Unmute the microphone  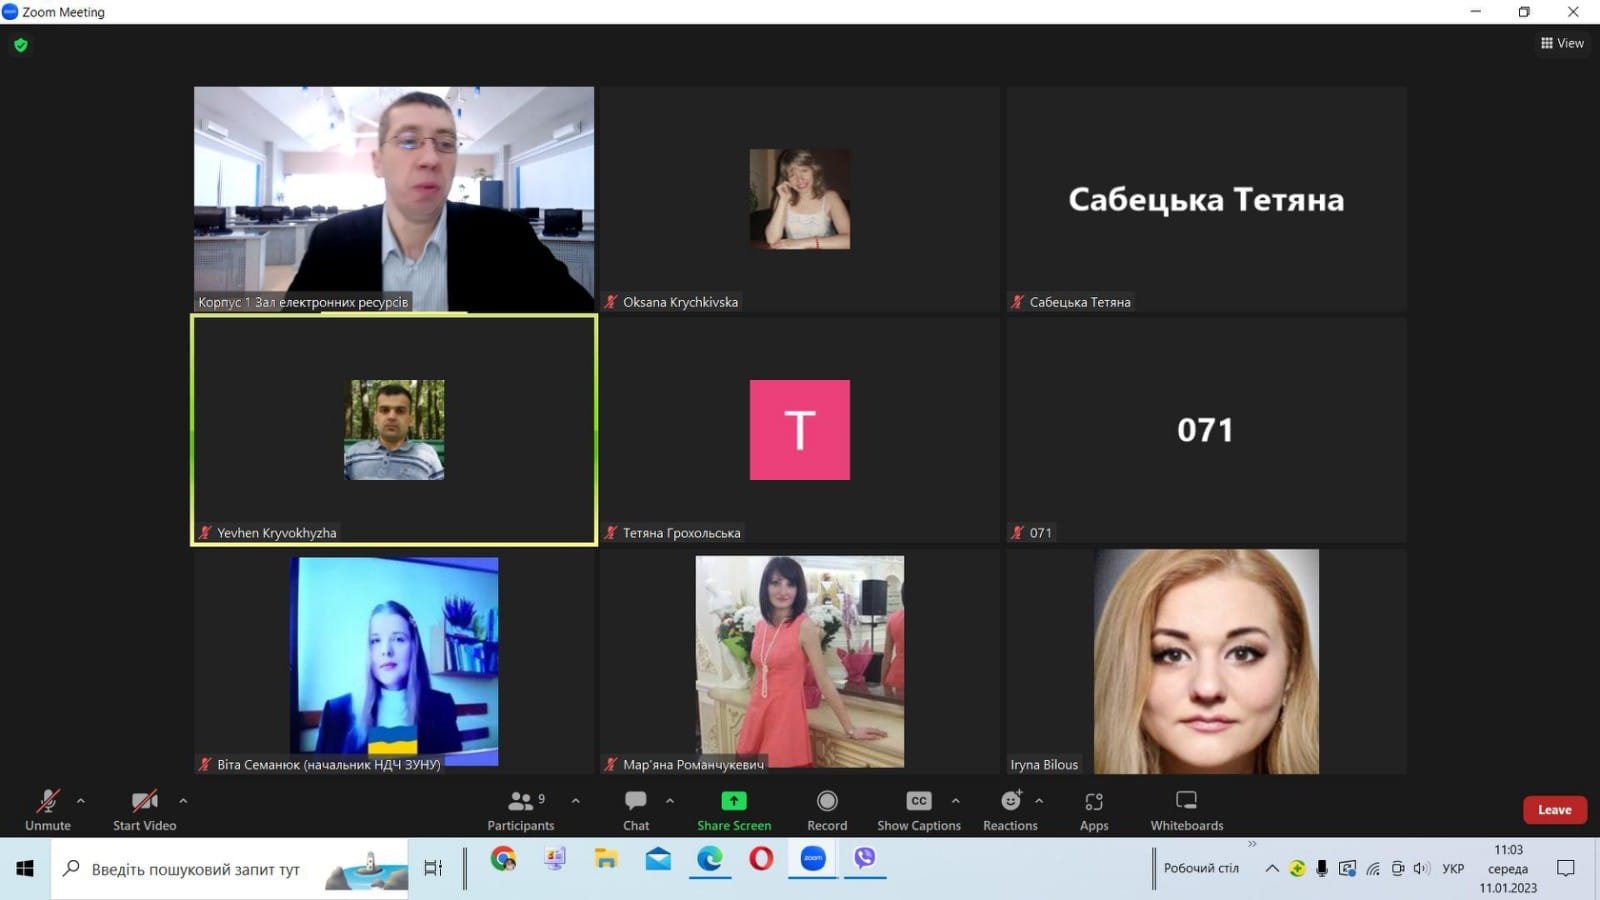47,810
